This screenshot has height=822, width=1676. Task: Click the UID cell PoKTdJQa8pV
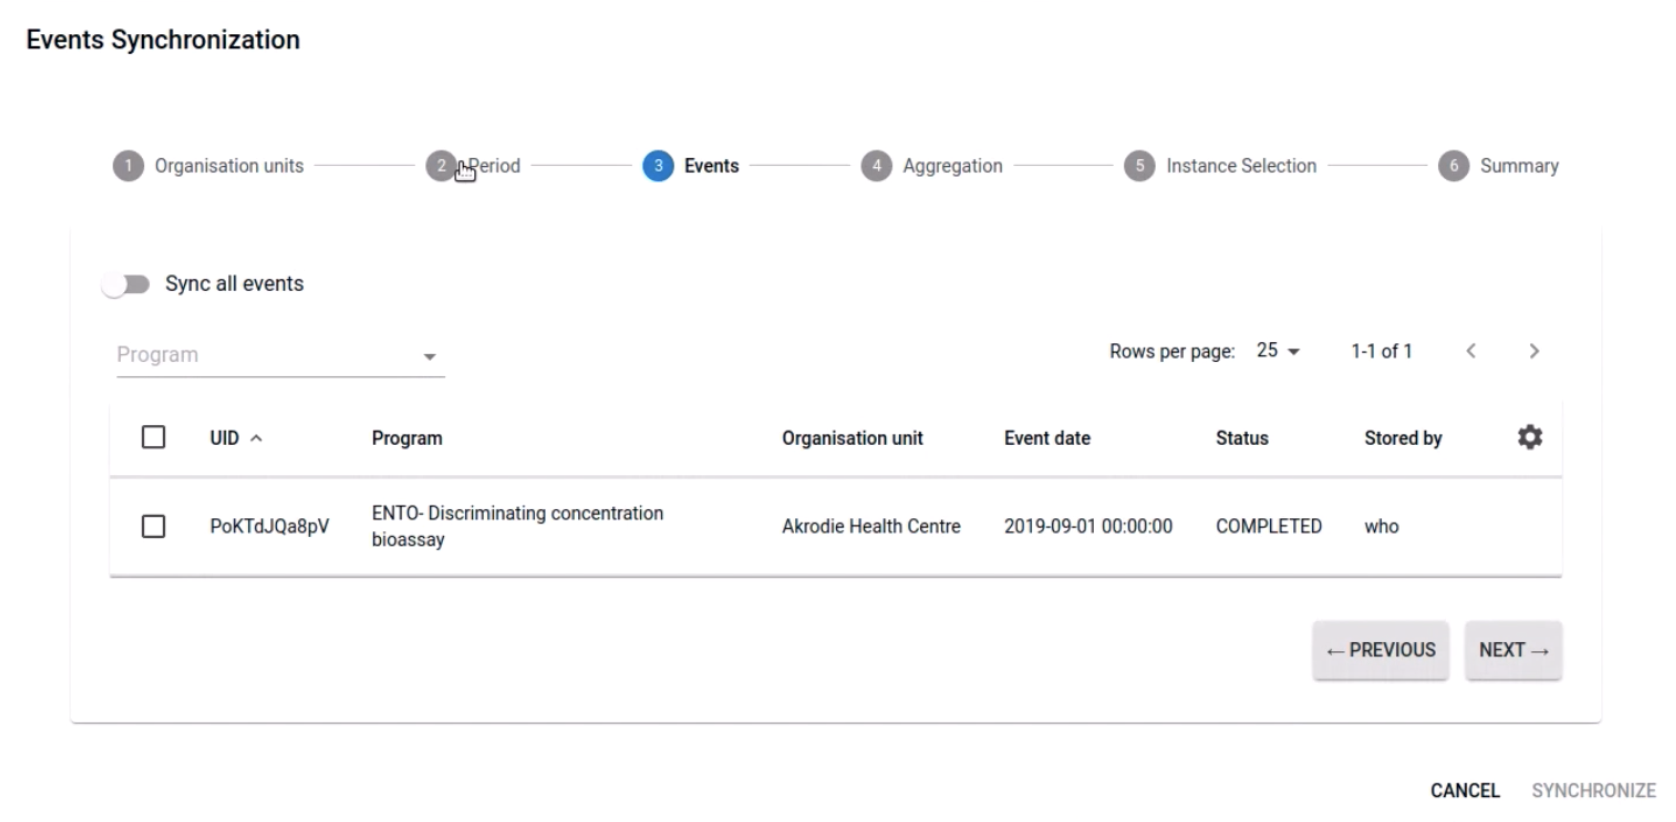[269, 526]
